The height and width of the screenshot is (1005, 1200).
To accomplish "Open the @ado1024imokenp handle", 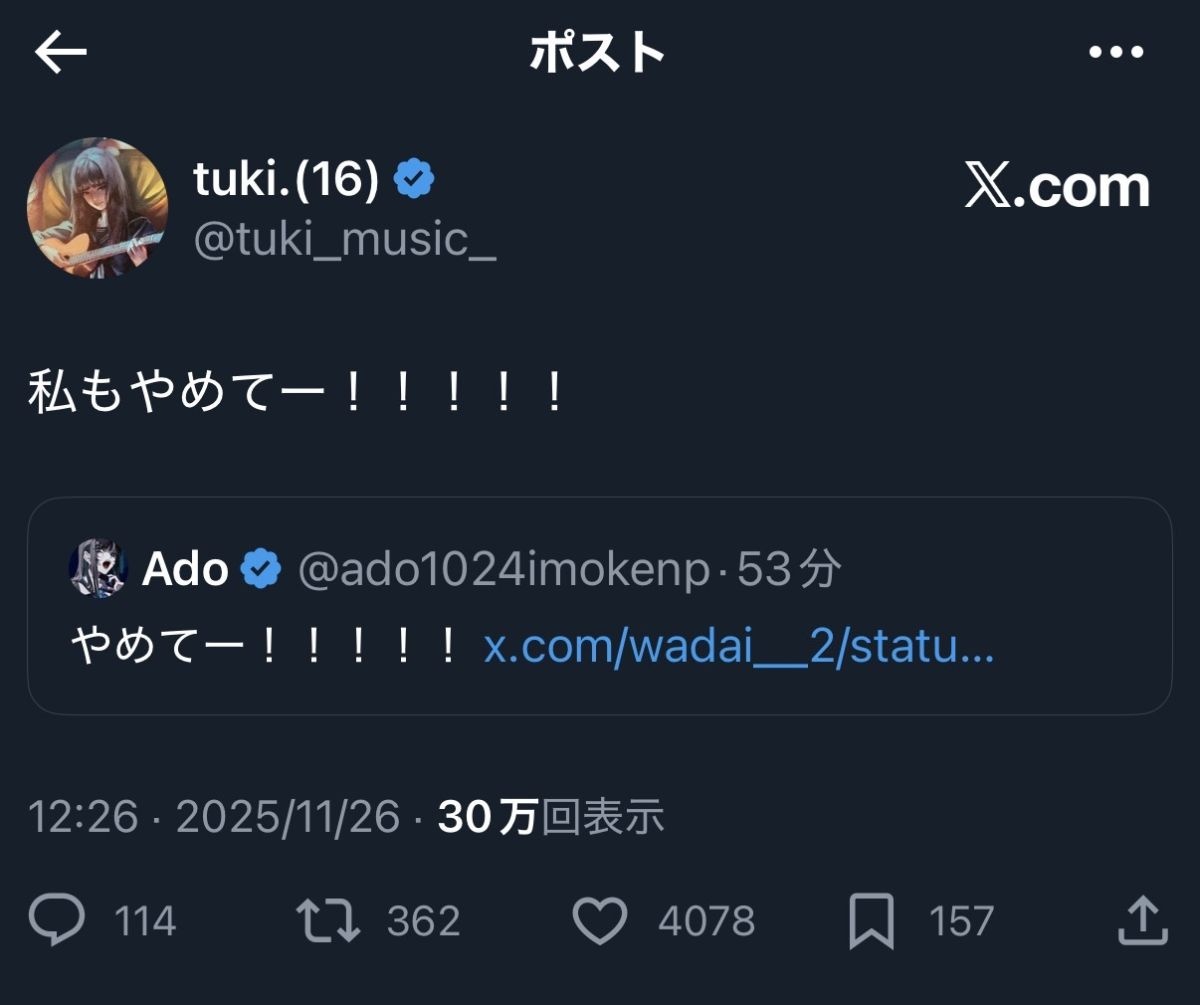I will pyautogui.click(x=504, y=570).
